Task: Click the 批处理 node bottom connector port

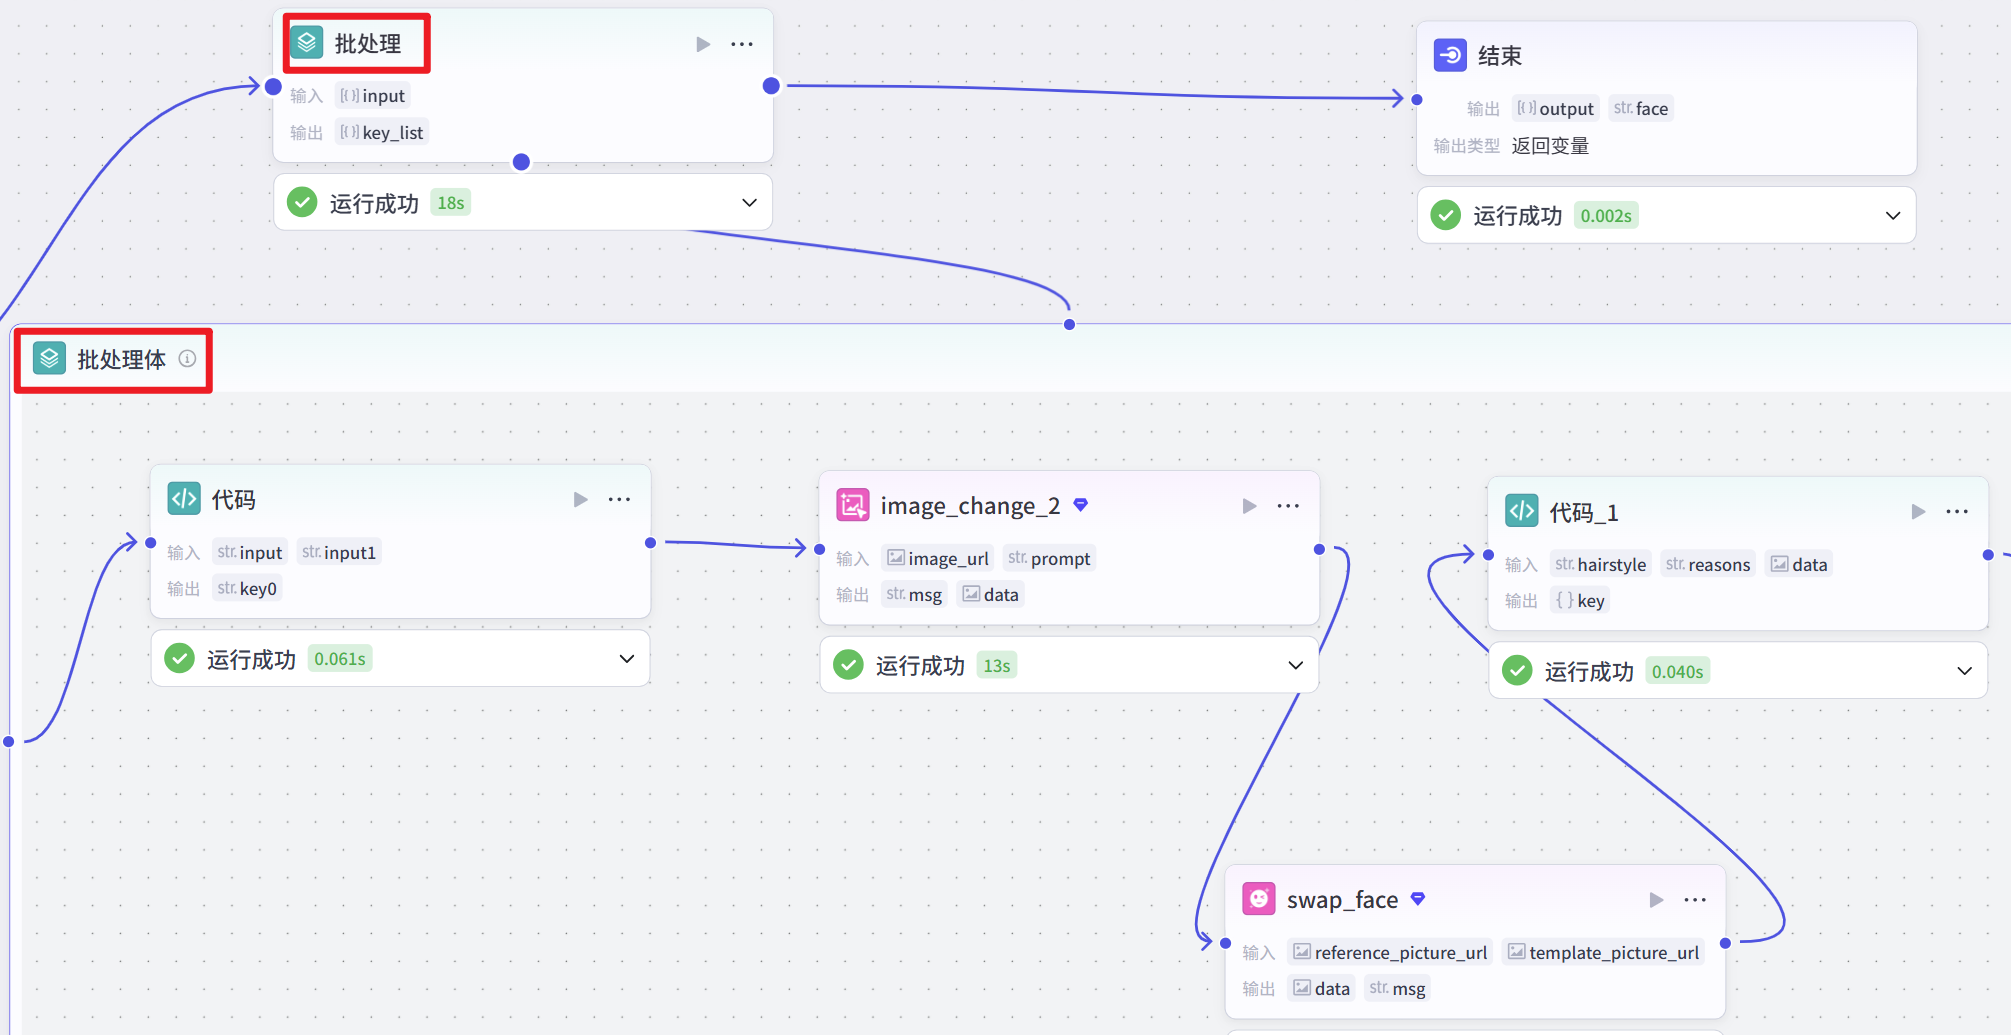Action: tap(521, 162)
